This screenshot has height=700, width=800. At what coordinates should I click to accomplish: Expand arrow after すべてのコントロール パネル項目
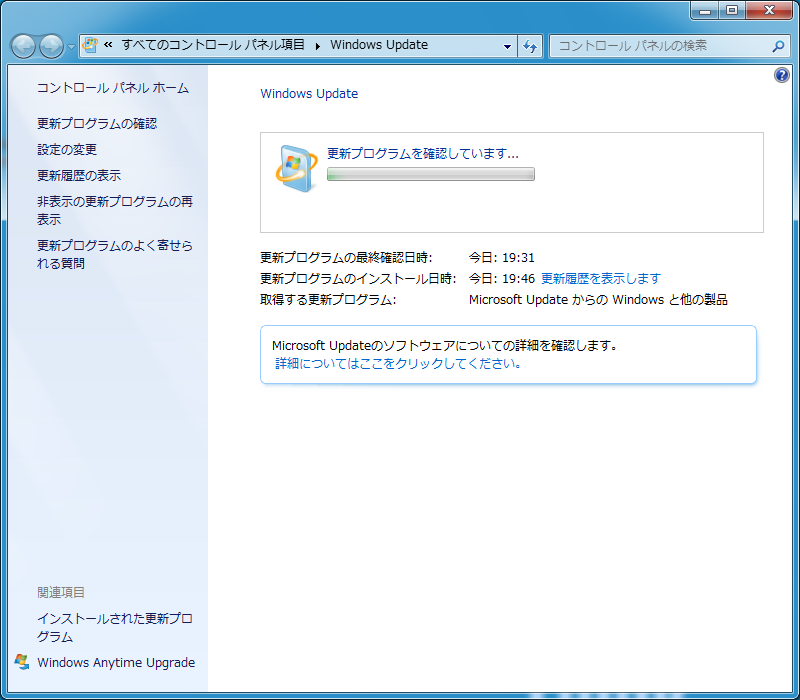[317, 46]
